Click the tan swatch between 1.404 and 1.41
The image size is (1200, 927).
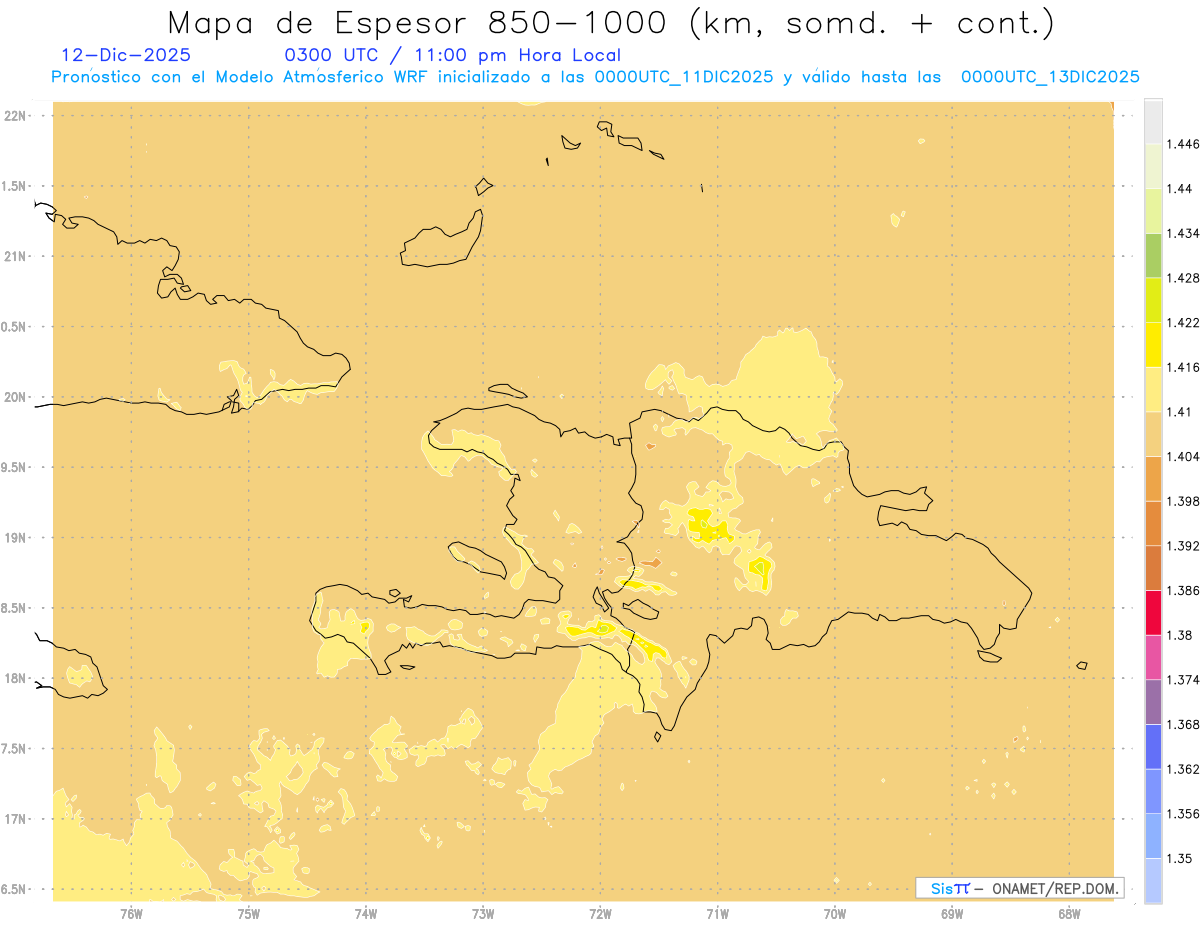coord(1153,434)
